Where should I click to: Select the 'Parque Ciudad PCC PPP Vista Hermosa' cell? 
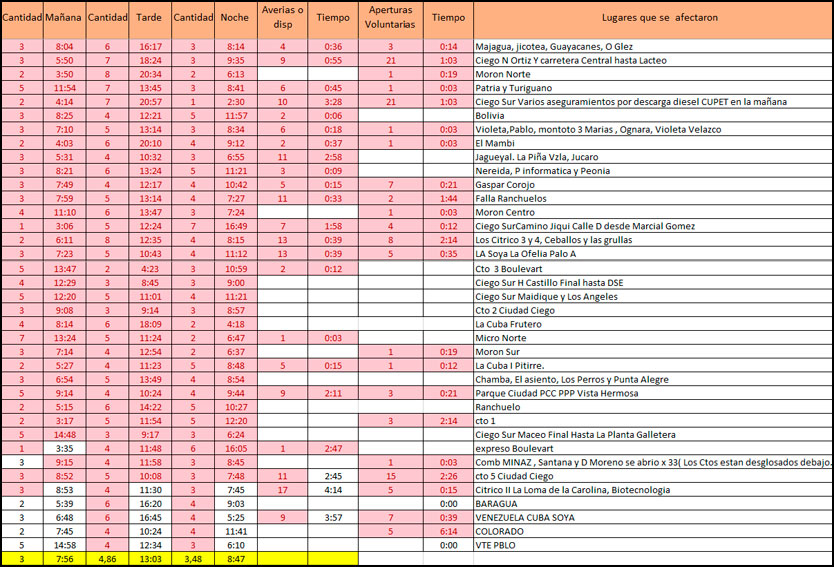[x=653, y=393]
